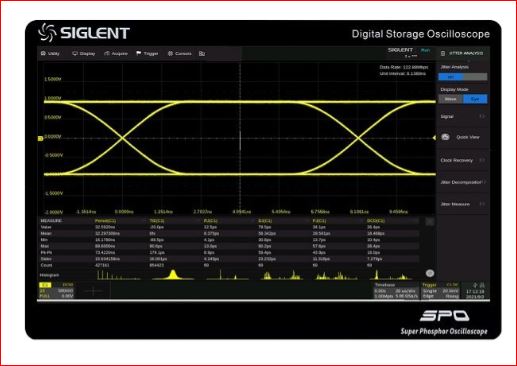517x366 pixels.
Task: Open the Utility menu
Action: click(x=50, y=53)
